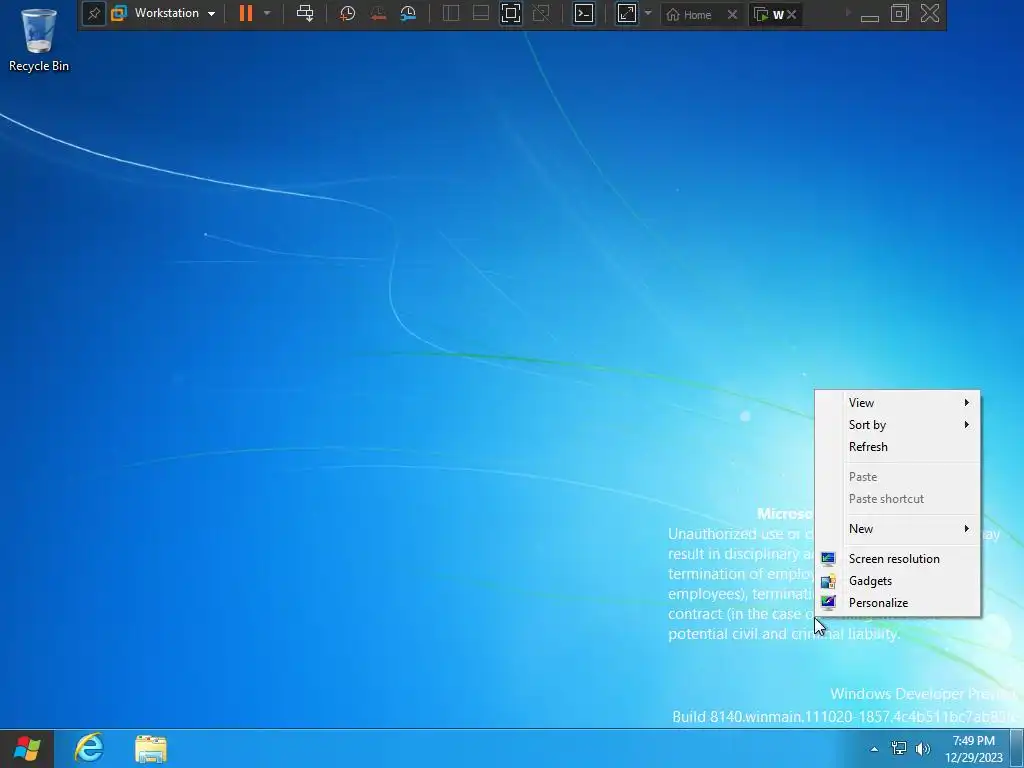
Task: Click the pin toolbar icon
Action: 93,14
